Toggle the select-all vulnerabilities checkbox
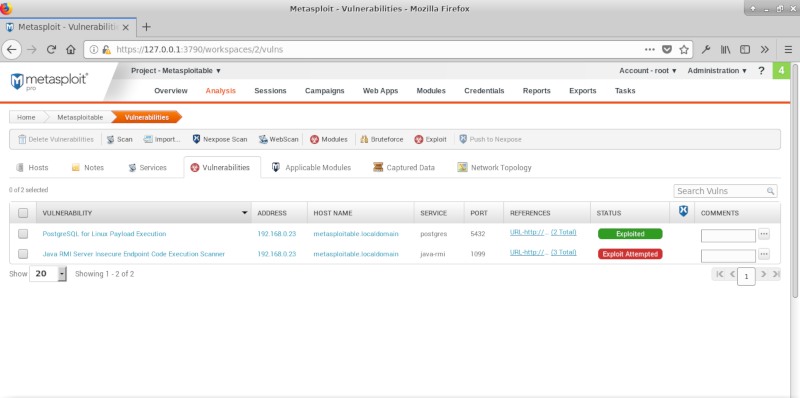The height and width of the screenshot is (398, 800). 23,213
